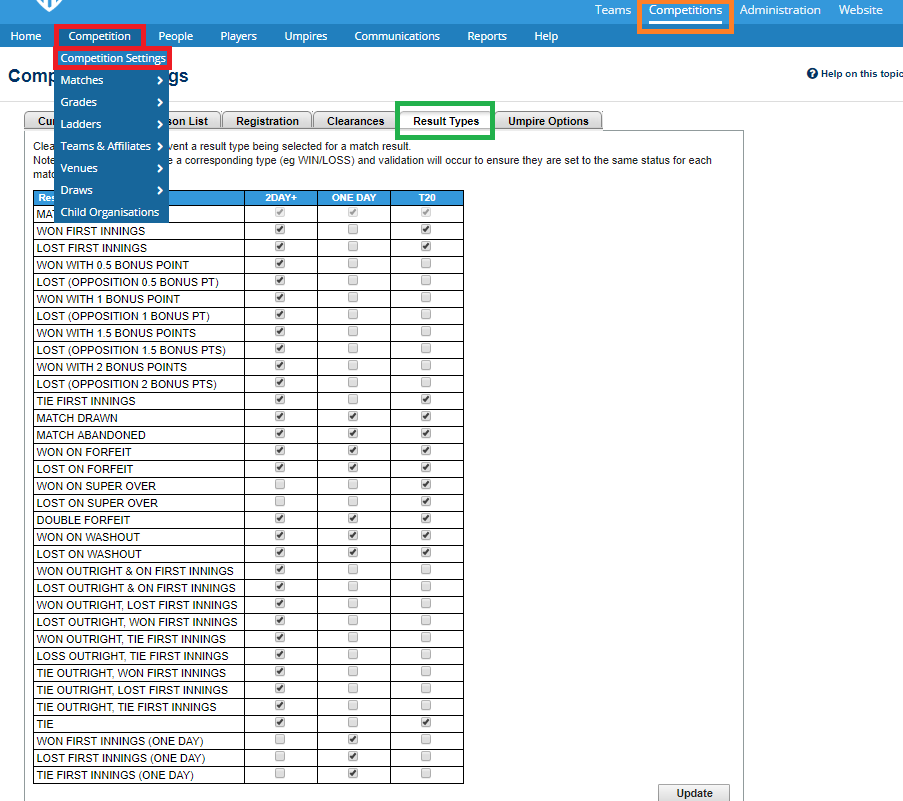Go to Administration in the top bar
The height and width of the screenshot is (801, 903).
(780, 10)
